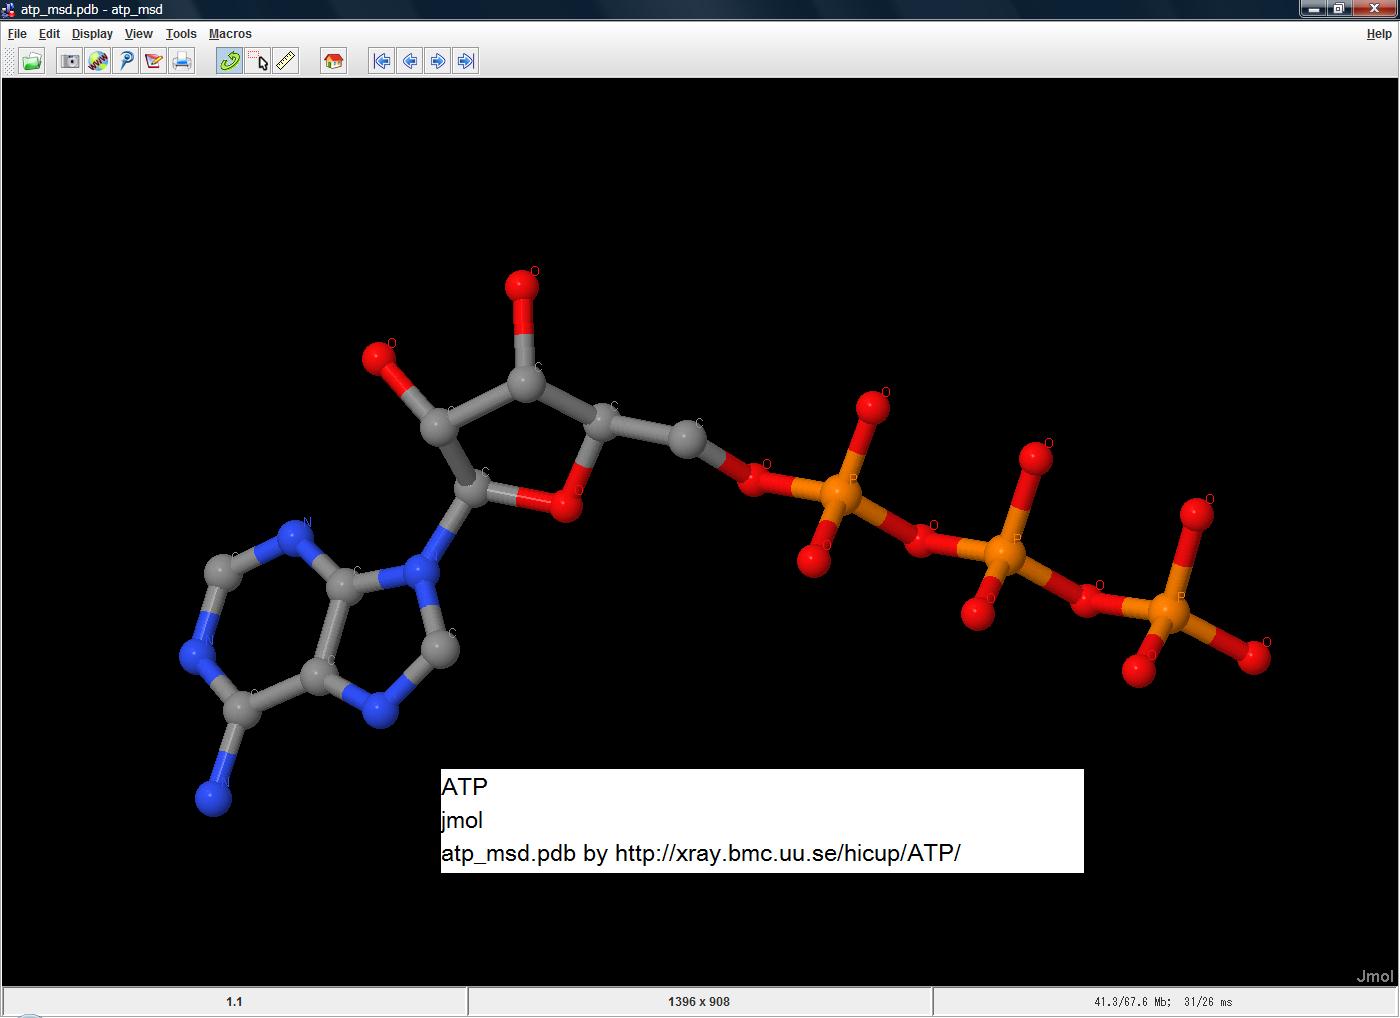This screenshot has height=1018, width=1400.
Task: Toggle the rotate molecule mode
Action: tap(229, 61)
